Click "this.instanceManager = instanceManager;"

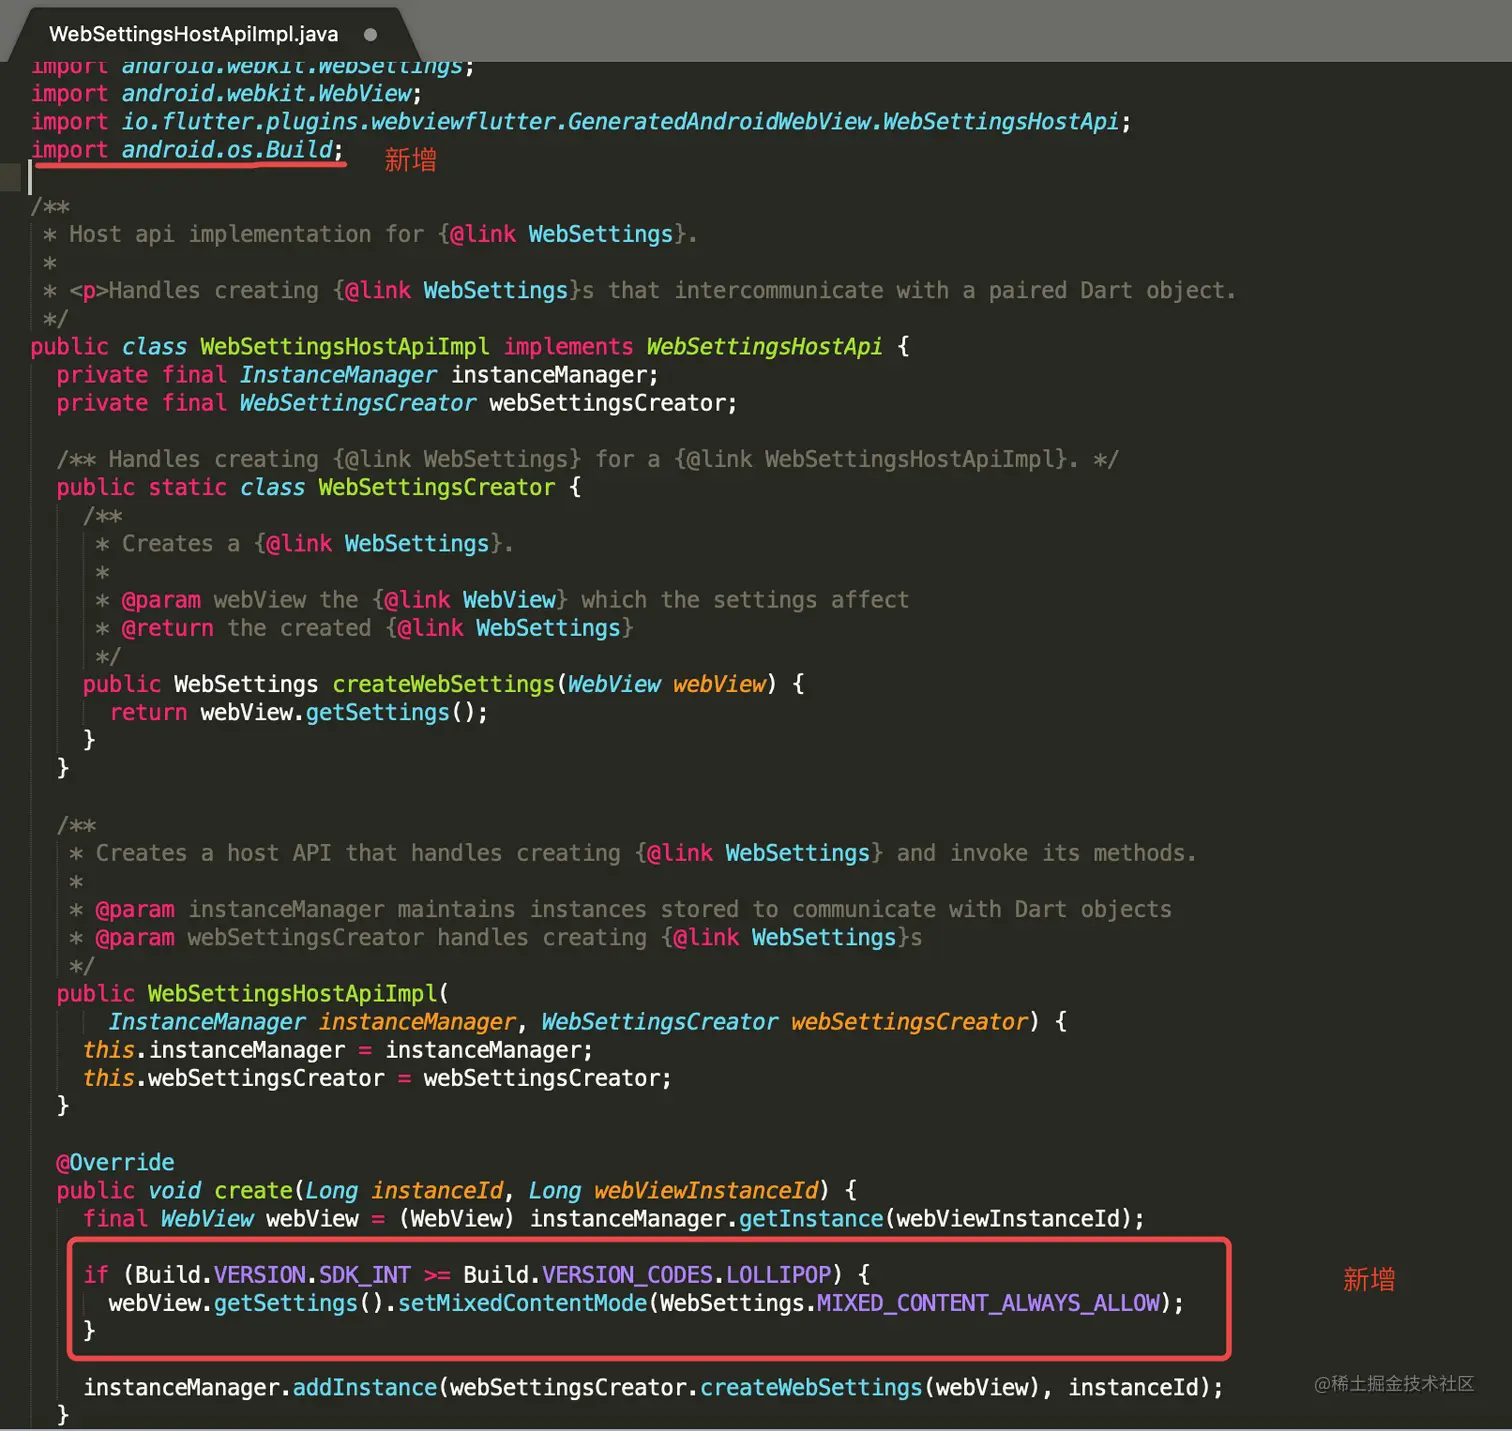(x=338, y=1049)
